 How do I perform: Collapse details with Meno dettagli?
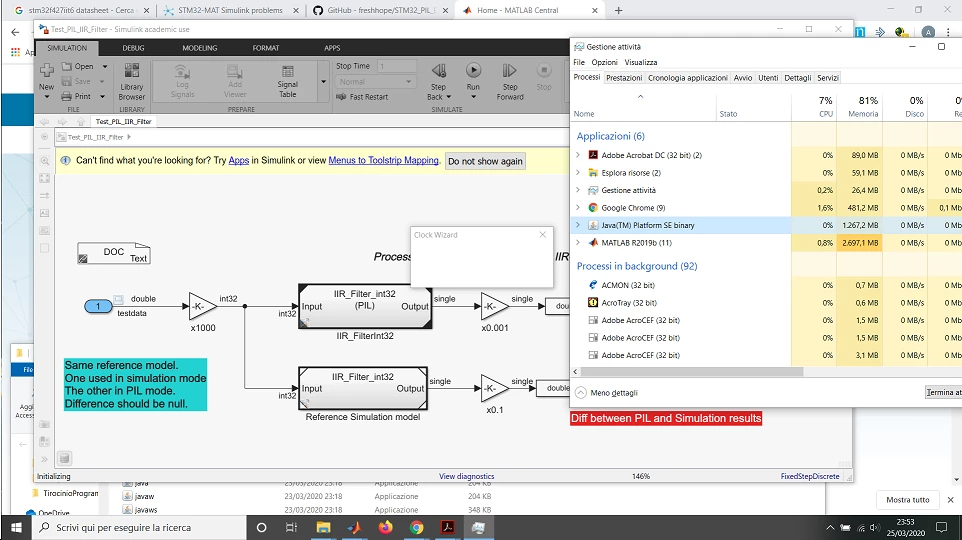pyautogui.click(x=607, y=393)
